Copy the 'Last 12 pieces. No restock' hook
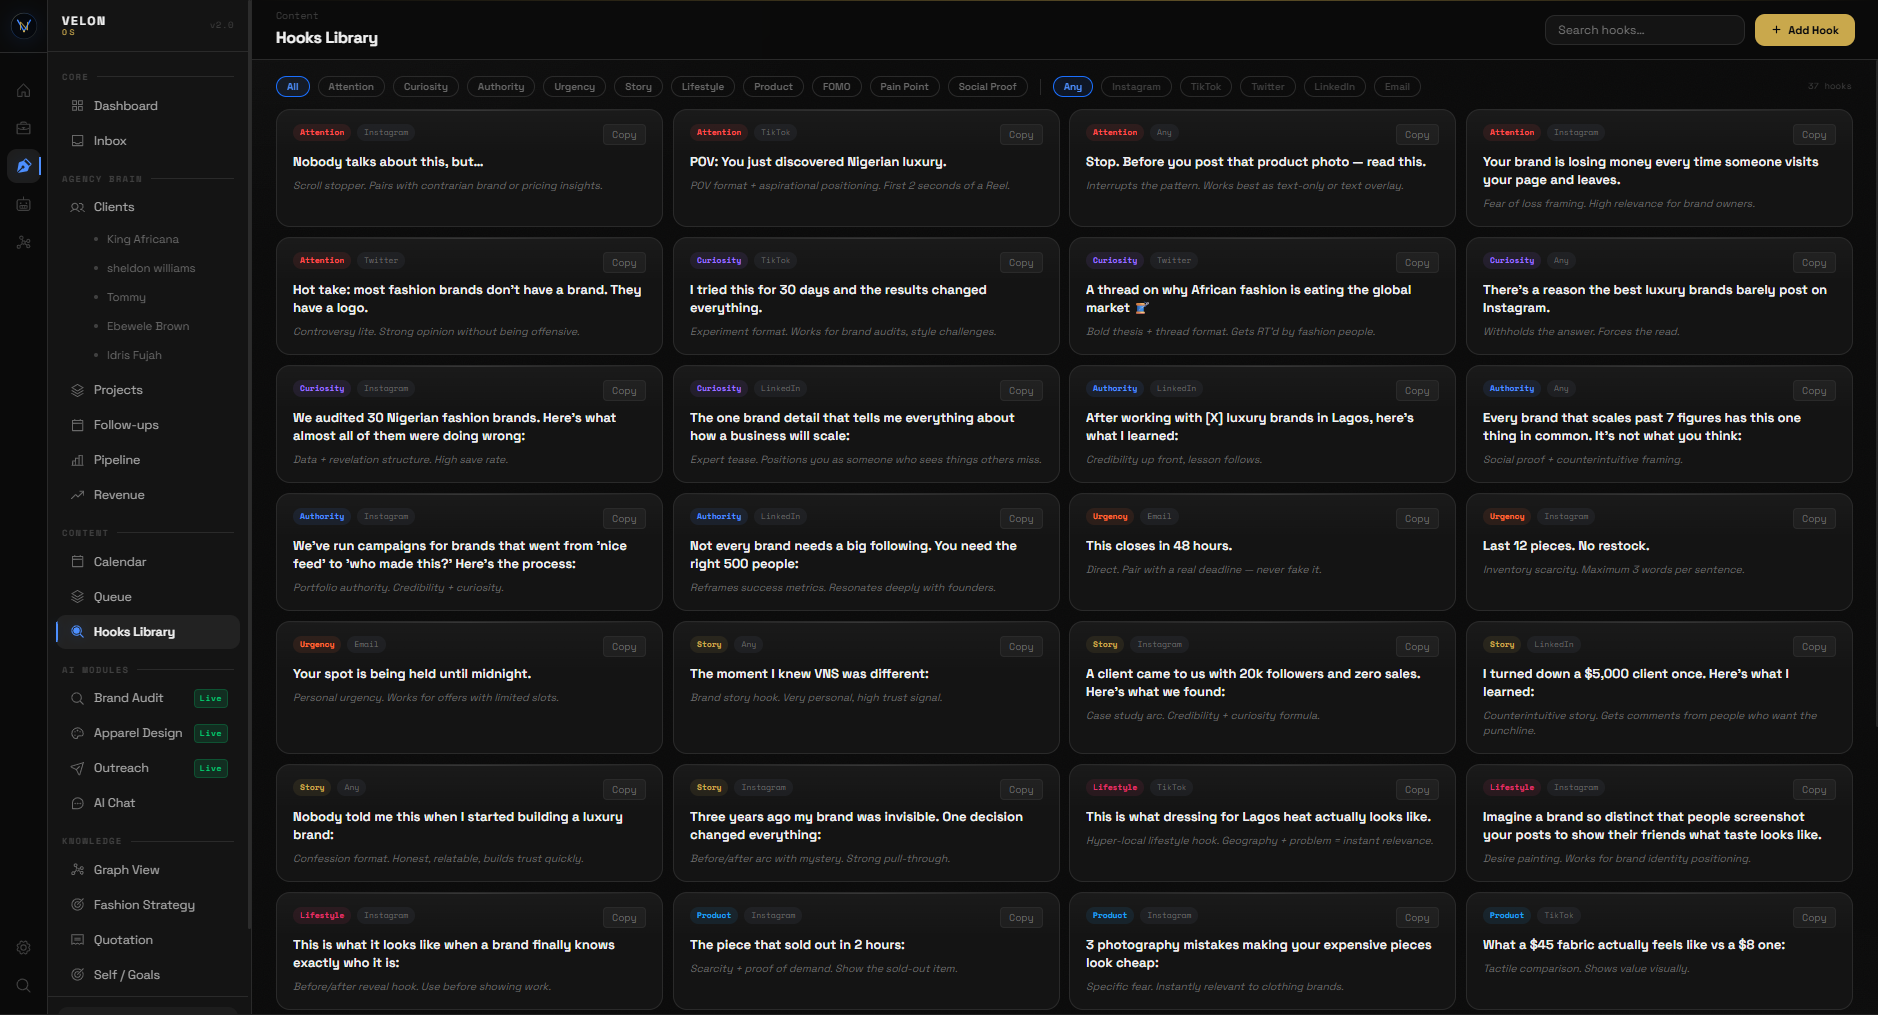 click(x=1814, y=519)
